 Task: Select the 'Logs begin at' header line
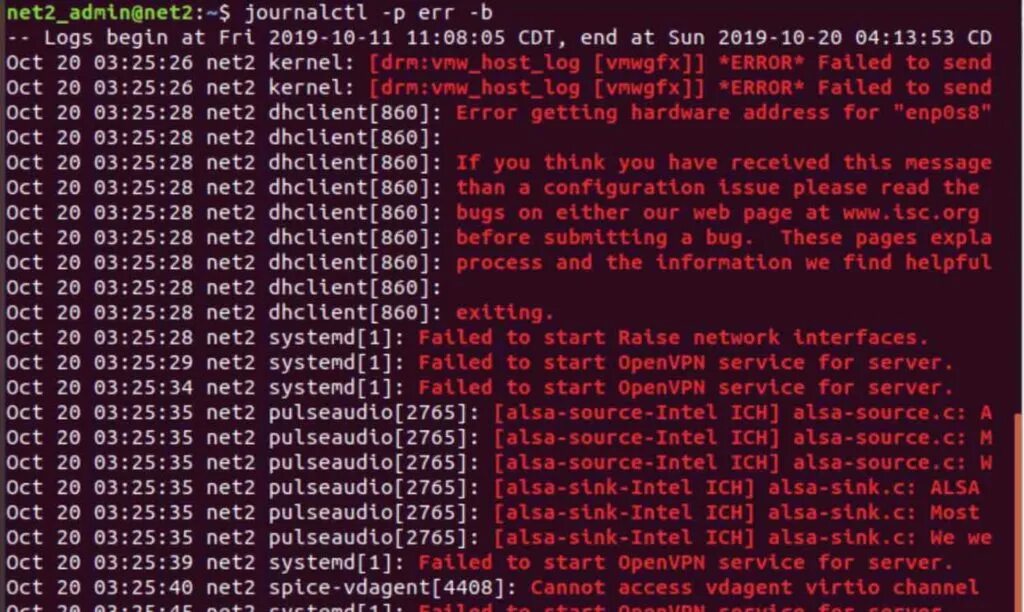499,37
